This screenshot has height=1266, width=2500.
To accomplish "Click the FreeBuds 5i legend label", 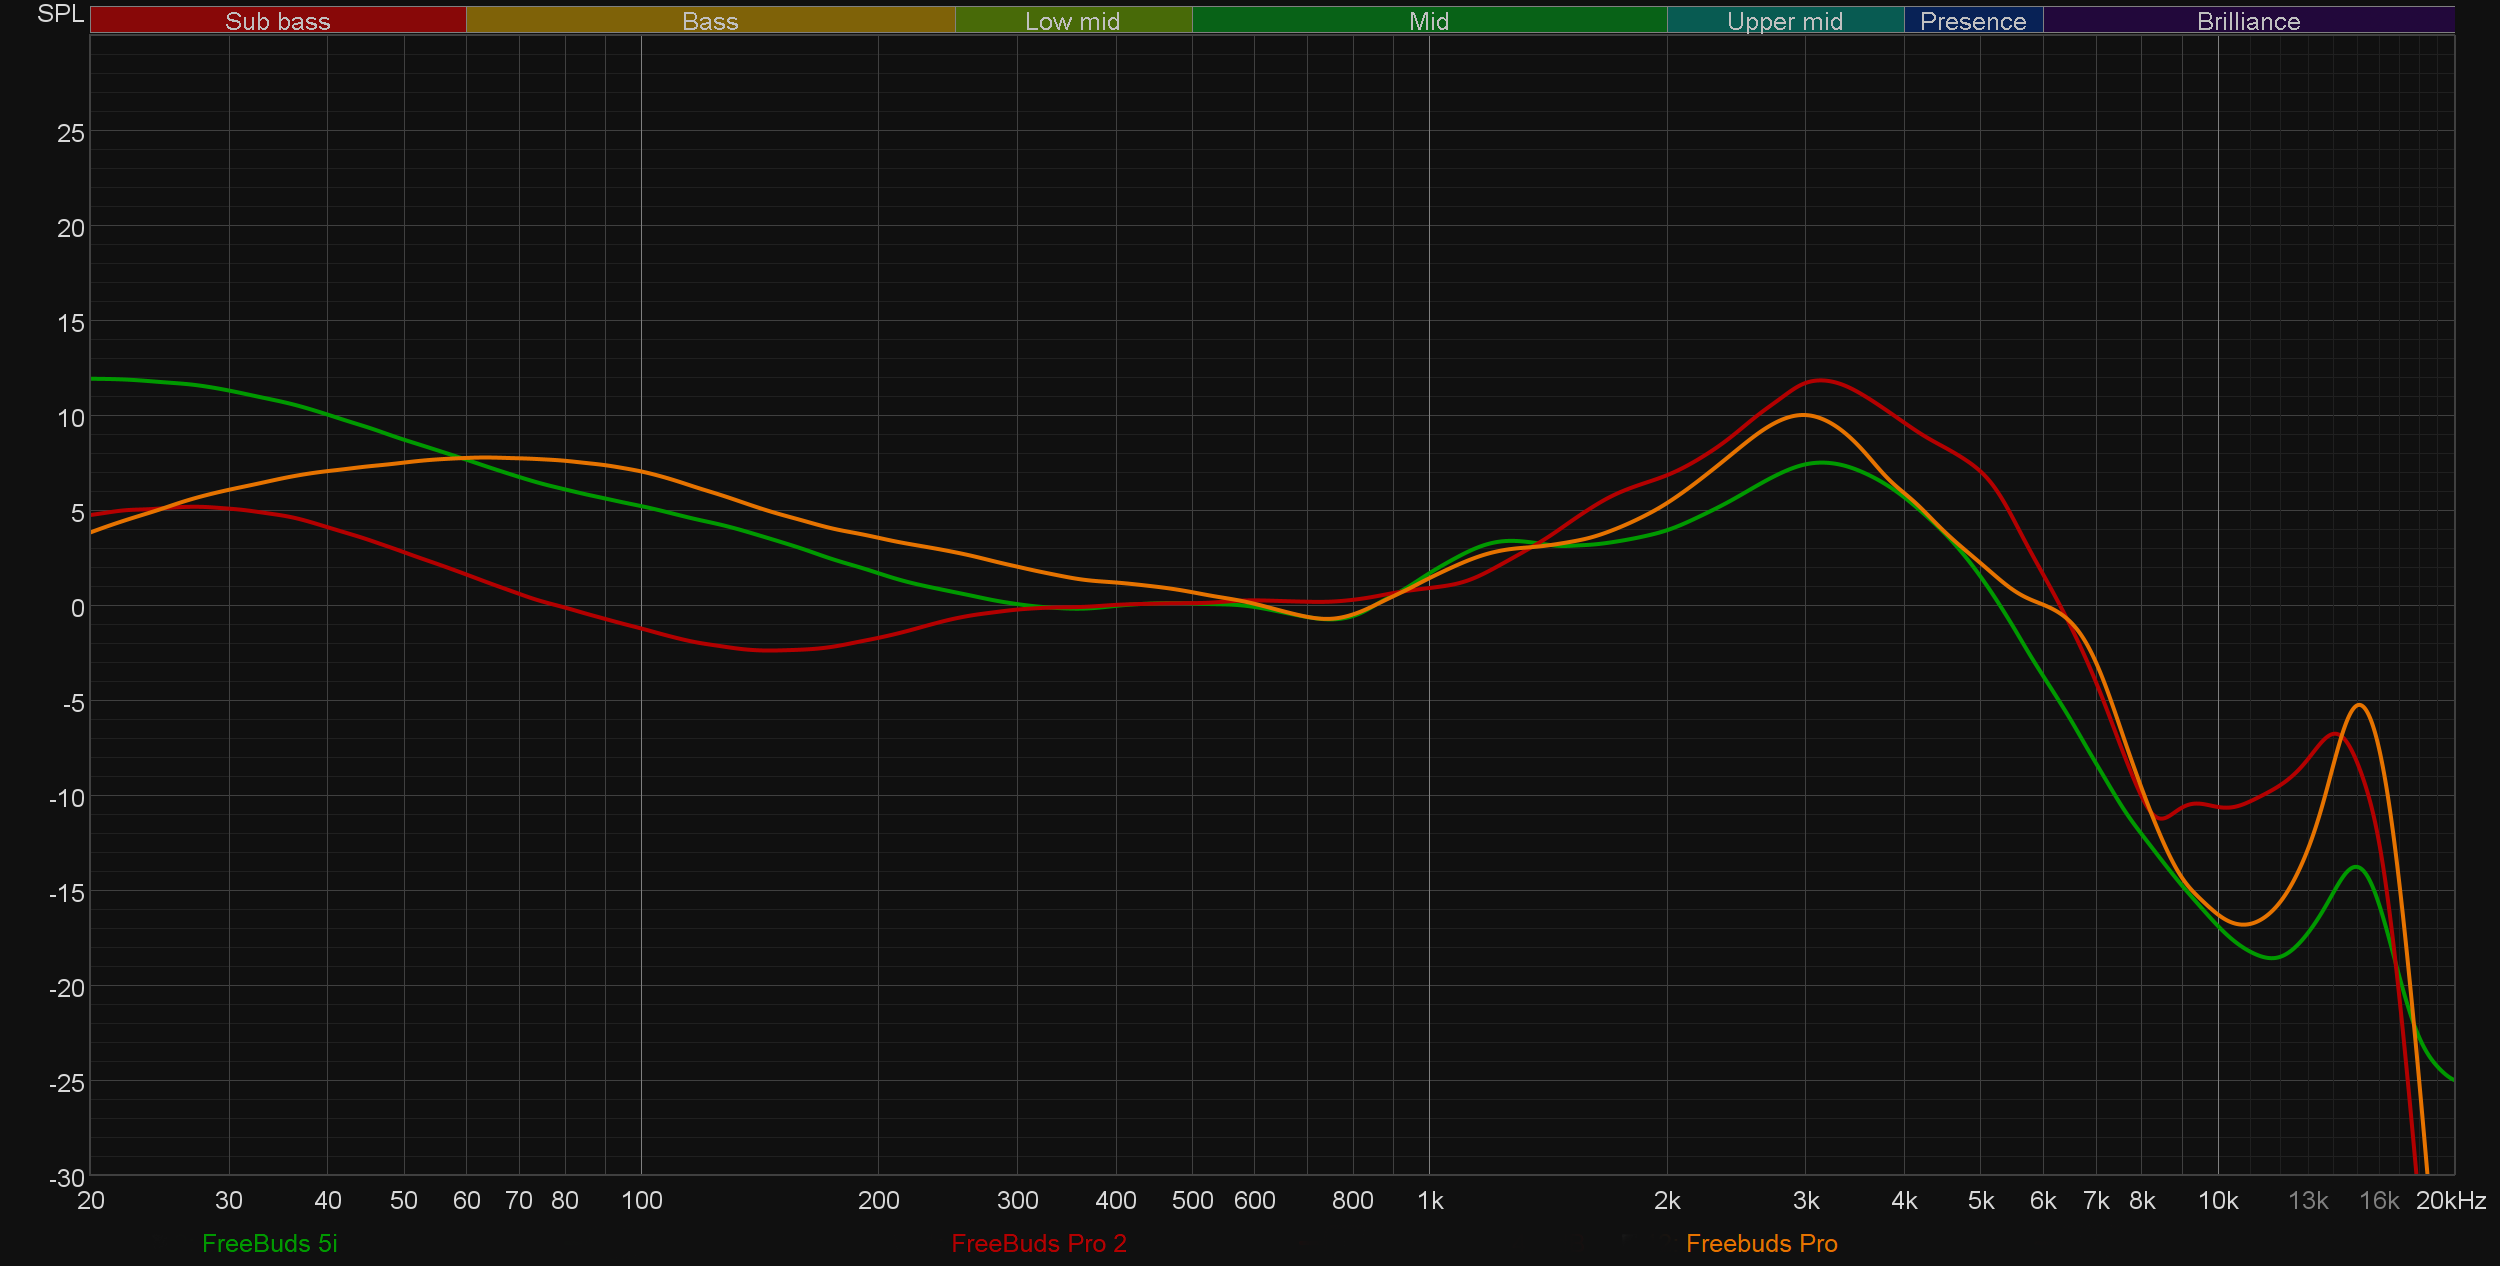I will [269, 1243].
